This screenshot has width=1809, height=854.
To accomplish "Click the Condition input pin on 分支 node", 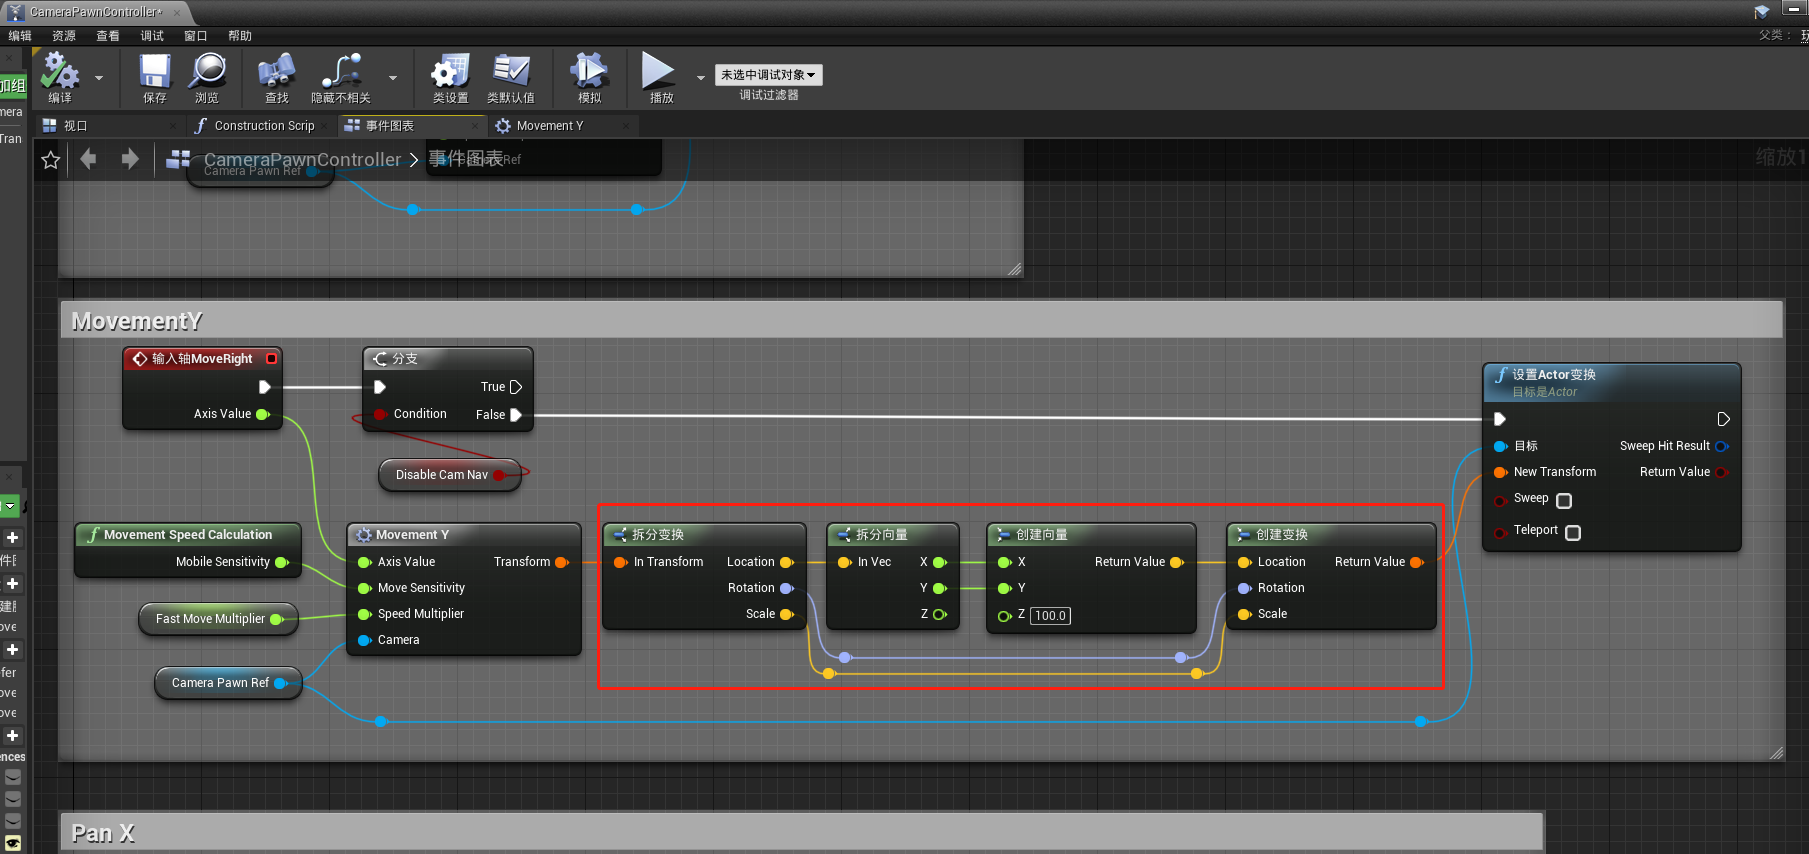I will [x=380, y=414].
